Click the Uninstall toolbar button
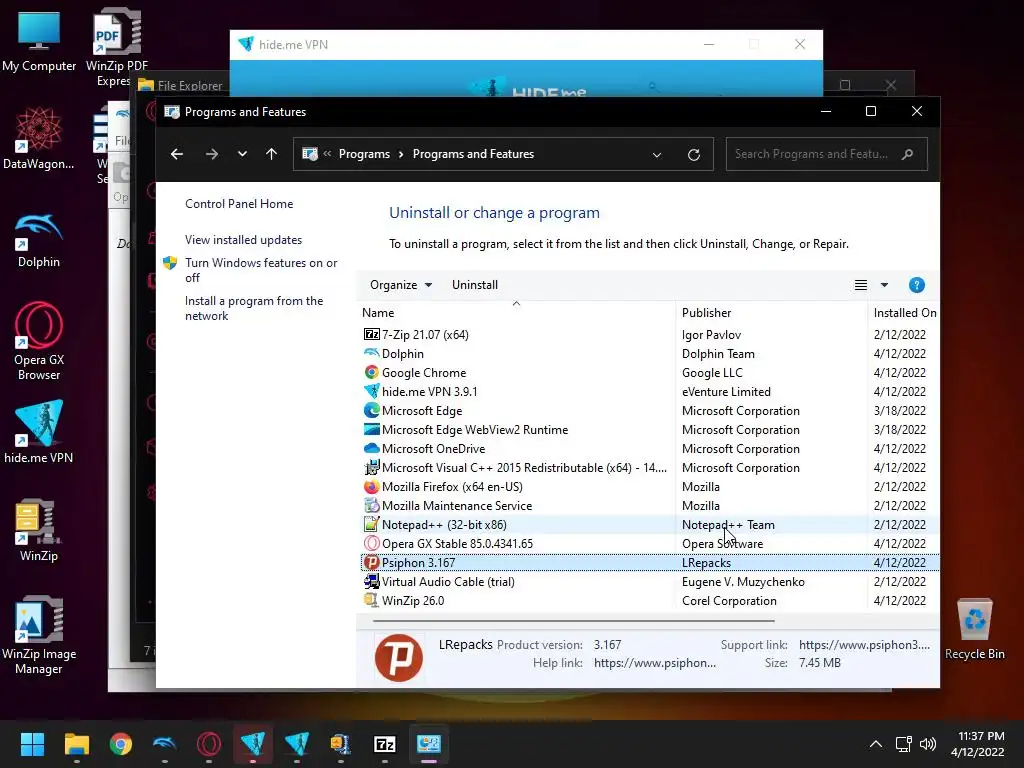Image resolution: width=1024 pixels, height=768 pixels. [475, 285]
